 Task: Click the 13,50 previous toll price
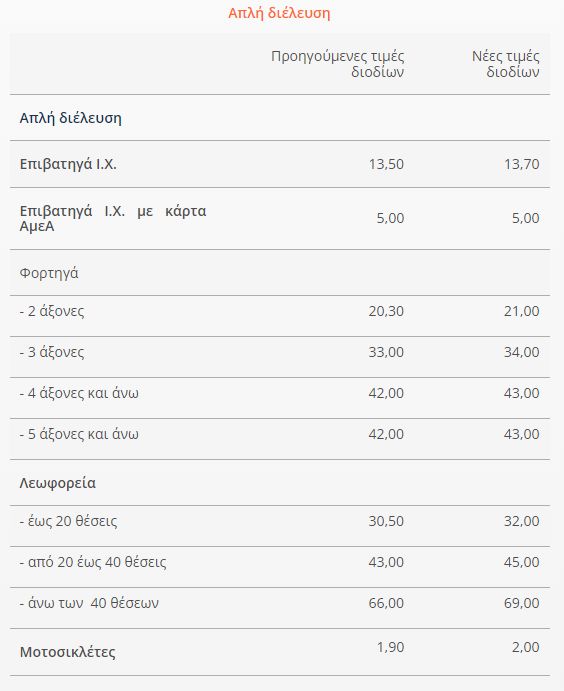tap(386, 164)
